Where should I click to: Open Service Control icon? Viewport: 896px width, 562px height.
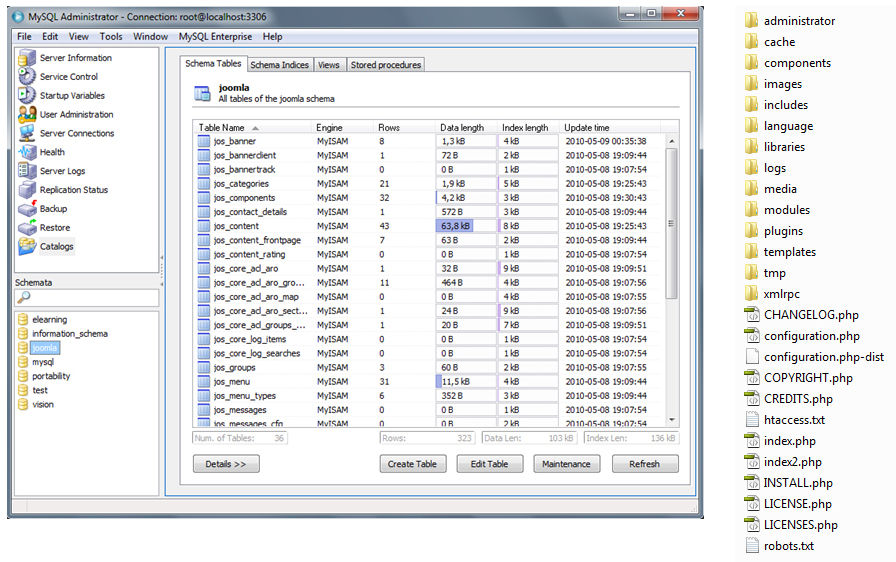26,77
